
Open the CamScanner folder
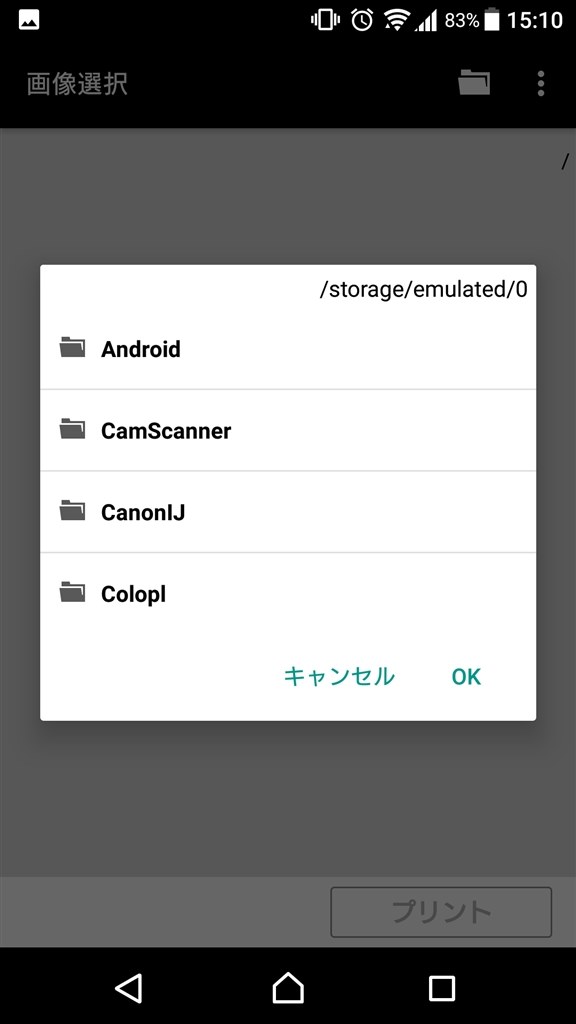[288, 430]
